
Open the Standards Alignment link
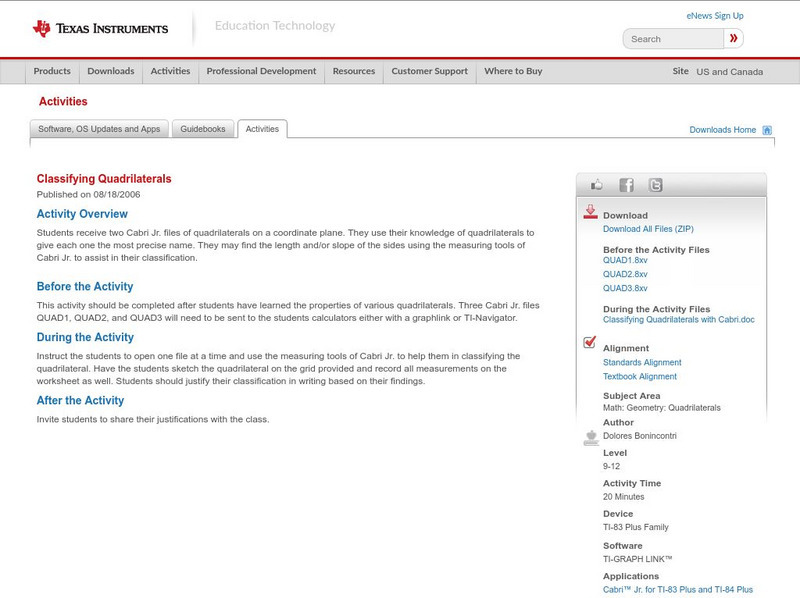click(642, 362)
